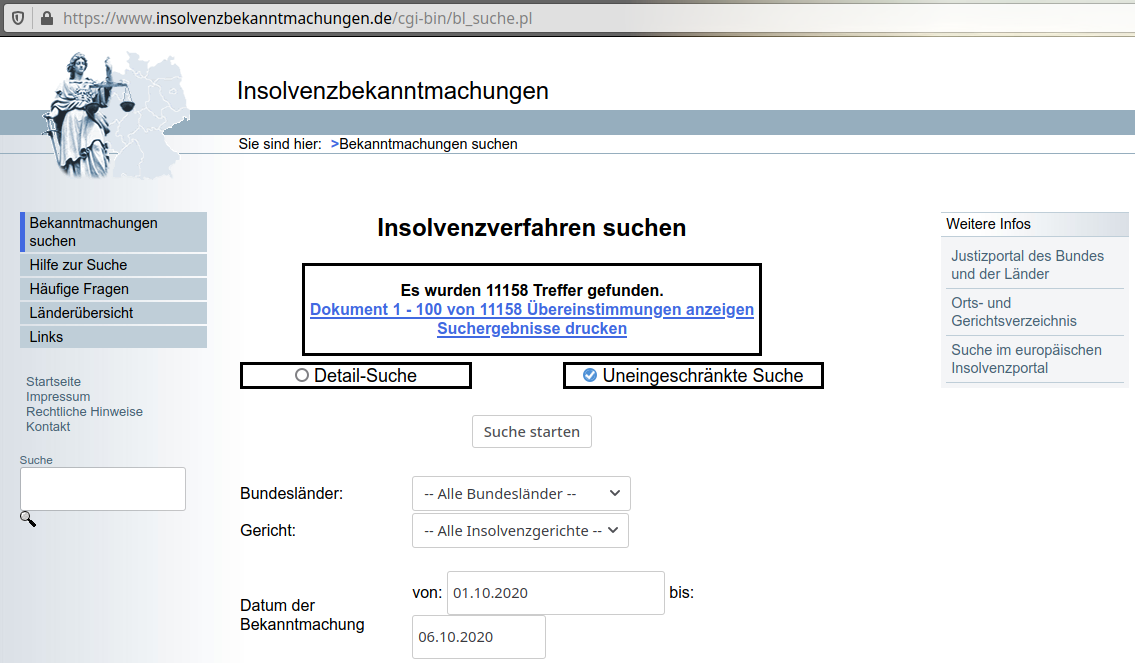Expand the Gericht Insolvenzgerichte dropdown
This screenshot has width=1135, height=663.
(520, 531)
